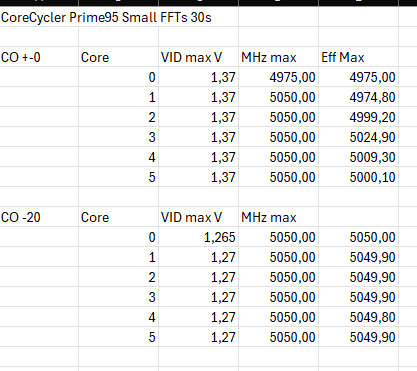Viewport: 417px width, 371px height.
Task: Select the CO -20 label cell
Action: pos(39,217)
